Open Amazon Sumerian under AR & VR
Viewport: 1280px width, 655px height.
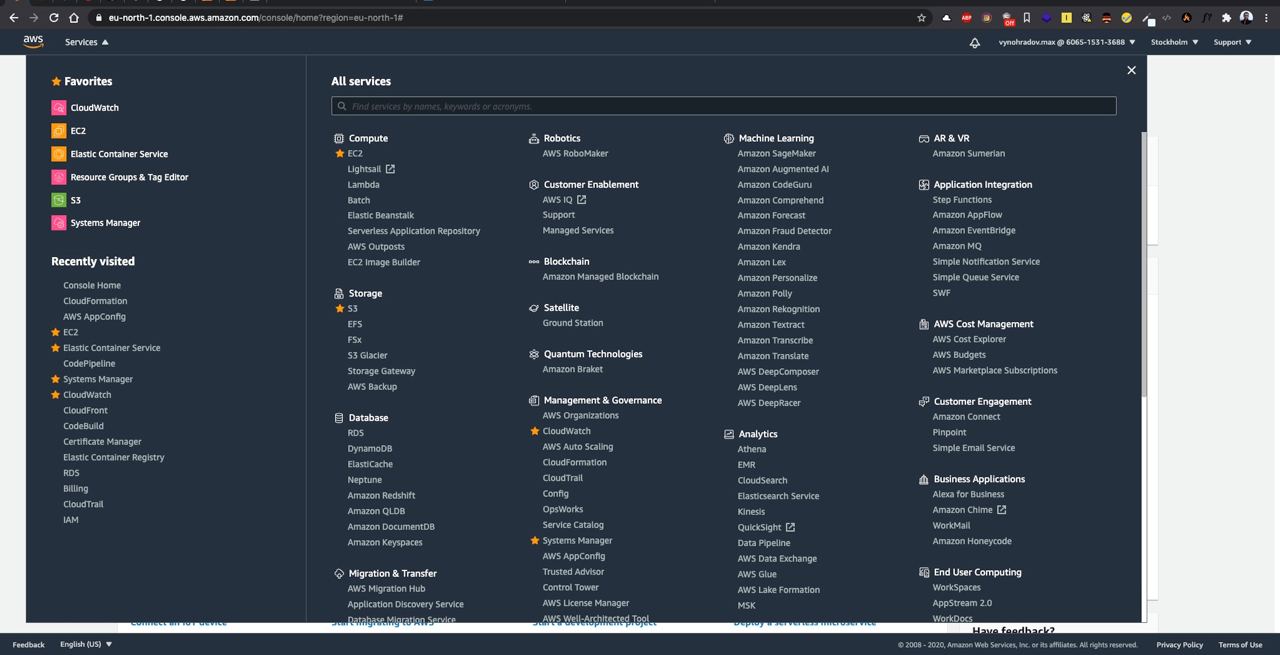(968, 154)
